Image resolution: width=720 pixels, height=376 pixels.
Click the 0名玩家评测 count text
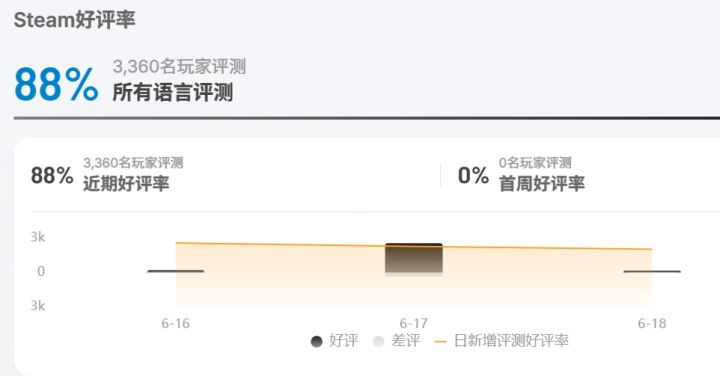535,163
